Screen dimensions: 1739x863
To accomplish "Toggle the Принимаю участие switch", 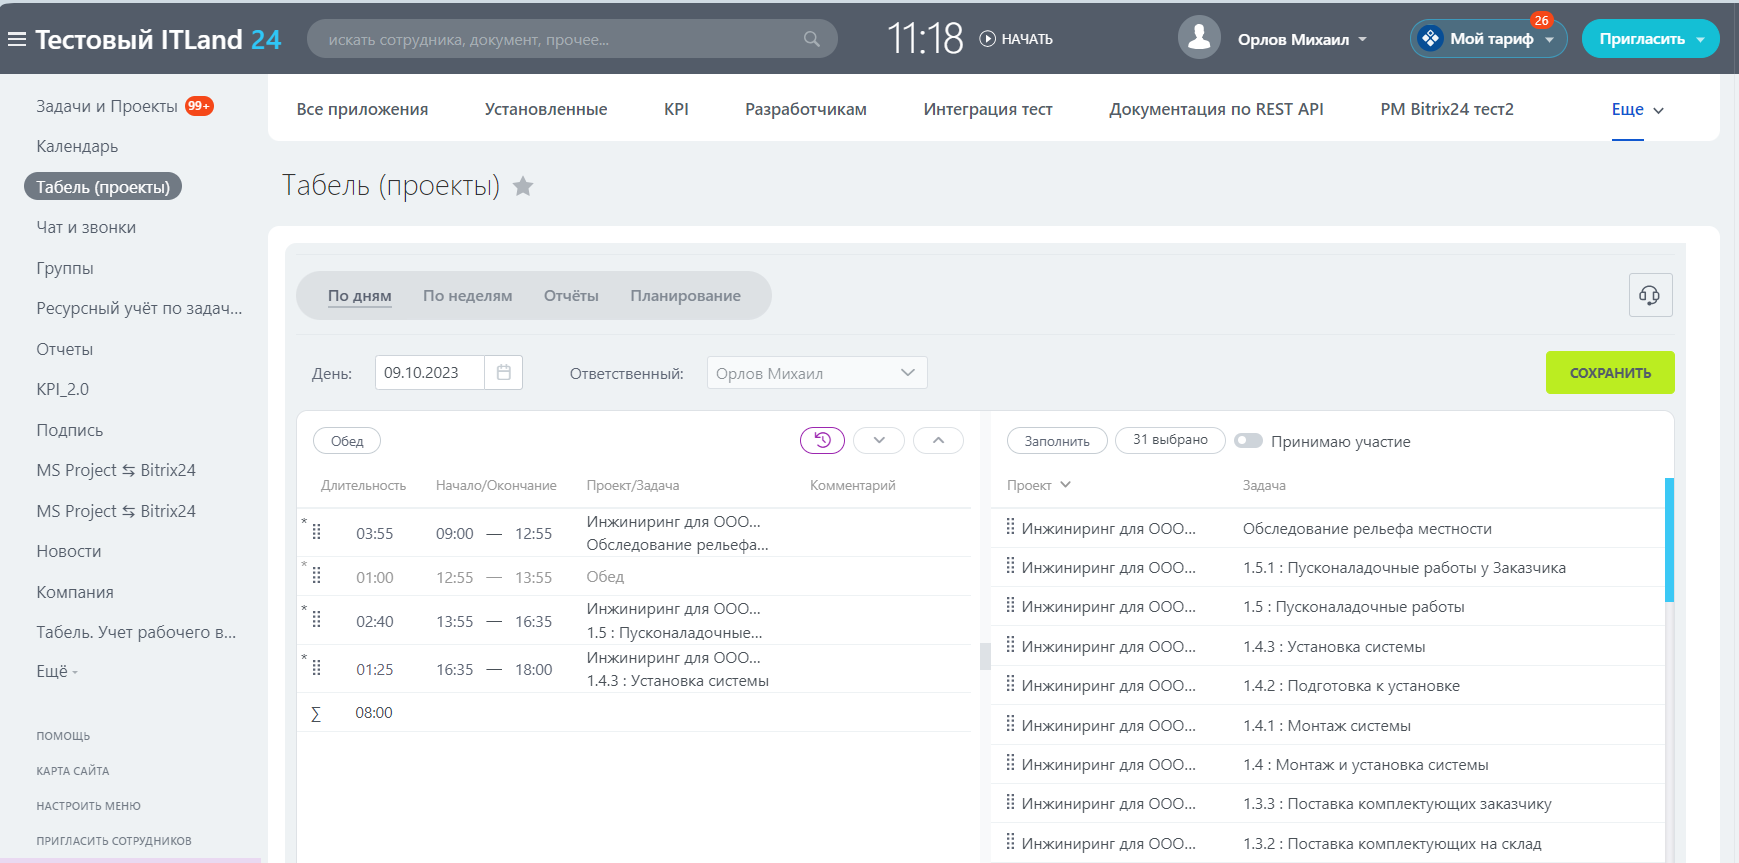I will 1248,441.
